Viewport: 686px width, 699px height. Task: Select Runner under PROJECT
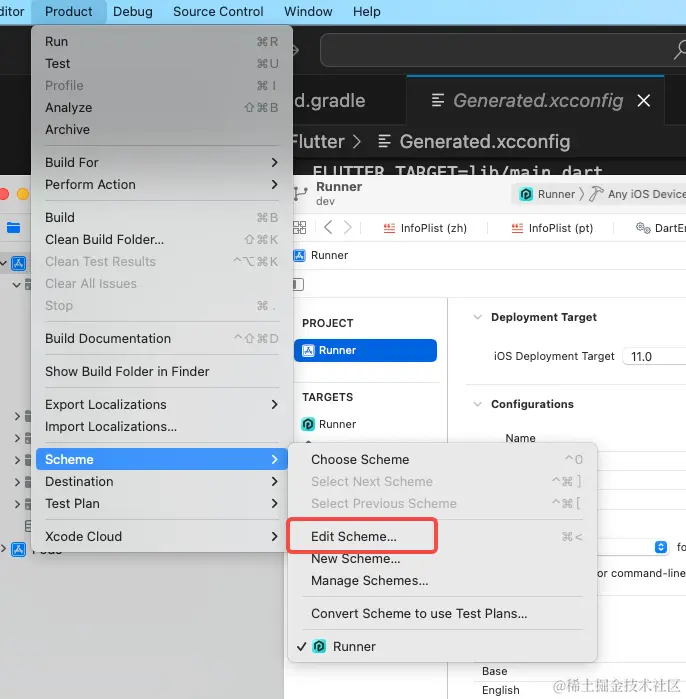pyautogui.click(x=365, y=350)
